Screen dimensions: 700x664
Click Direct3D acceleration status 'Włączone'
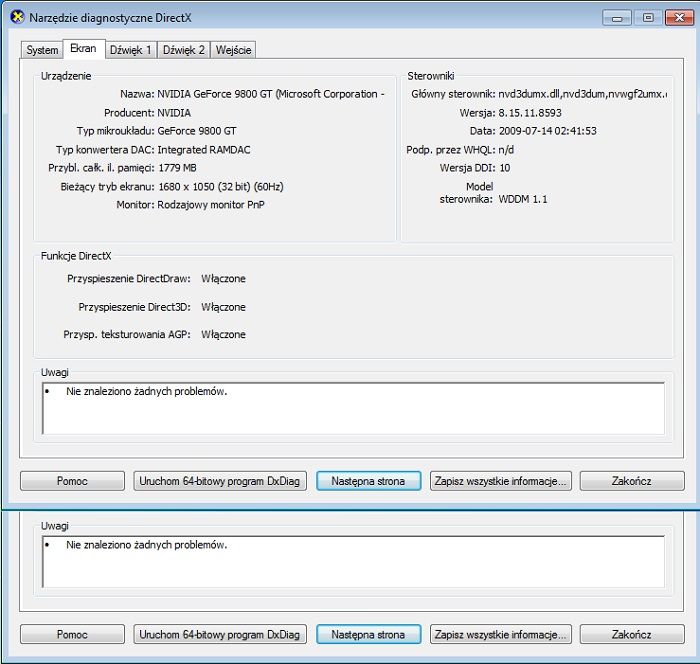pyautogui.click(x=223, y=307)
